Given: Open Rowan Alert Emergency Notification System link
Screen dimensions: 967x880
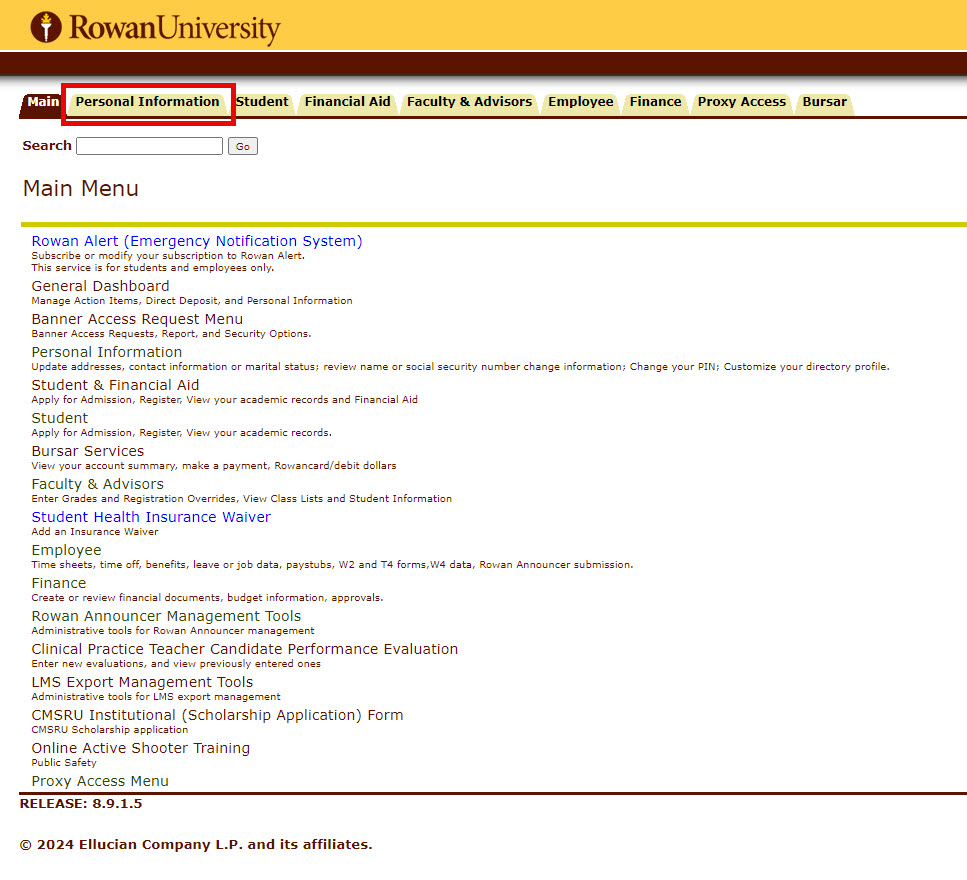Looking at the screenshot, I should click(196, 241).
